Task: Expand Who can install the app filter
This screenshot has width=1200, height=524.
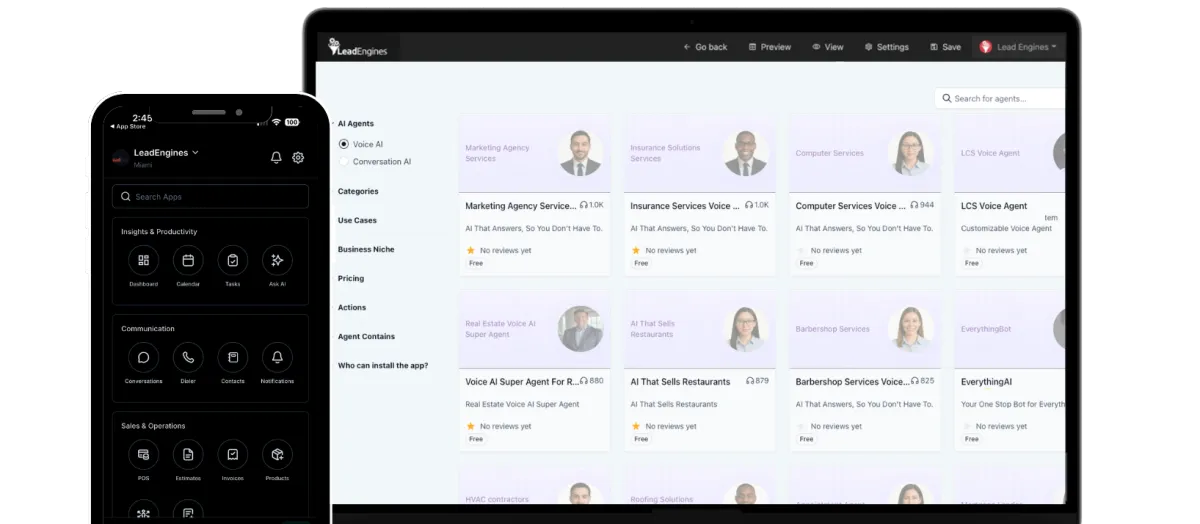Action: pos(383,365)
